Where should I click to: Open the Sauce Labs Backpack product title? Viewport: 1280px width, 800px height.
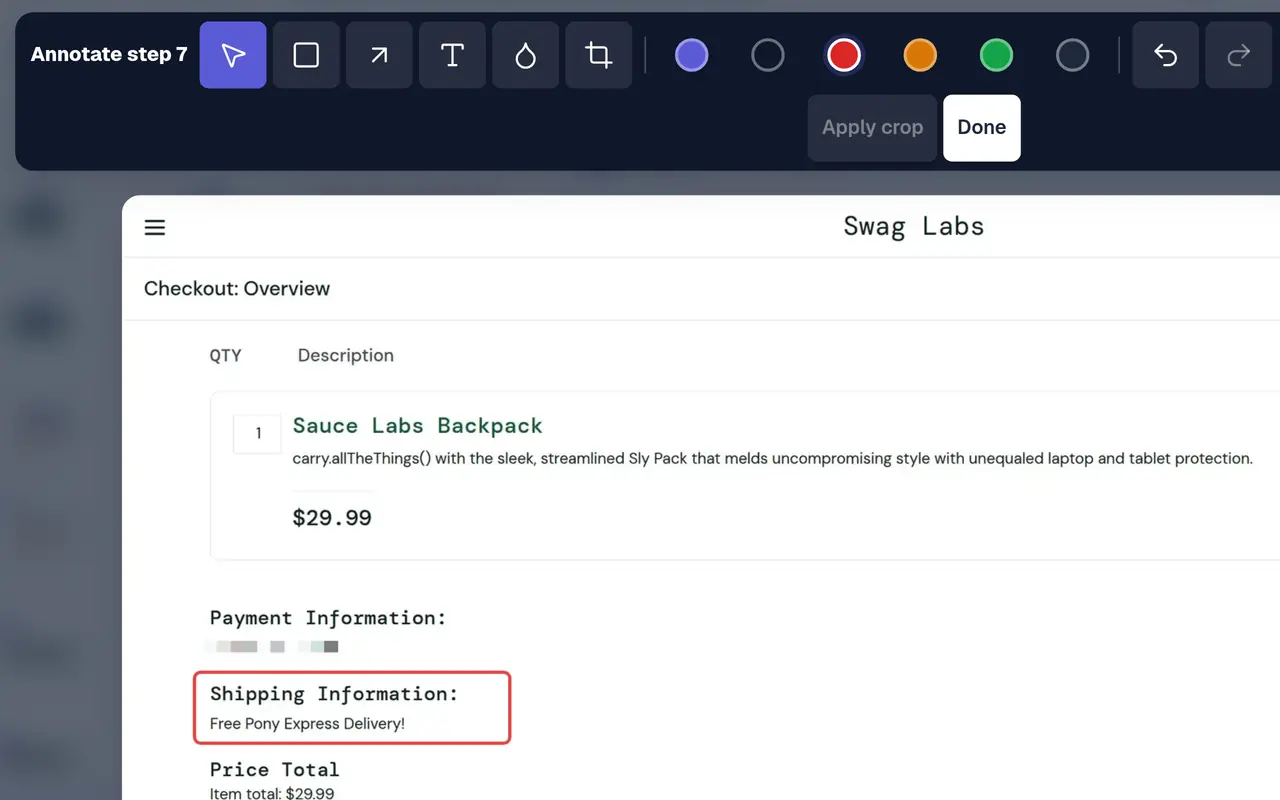click(x=417, y=426)
